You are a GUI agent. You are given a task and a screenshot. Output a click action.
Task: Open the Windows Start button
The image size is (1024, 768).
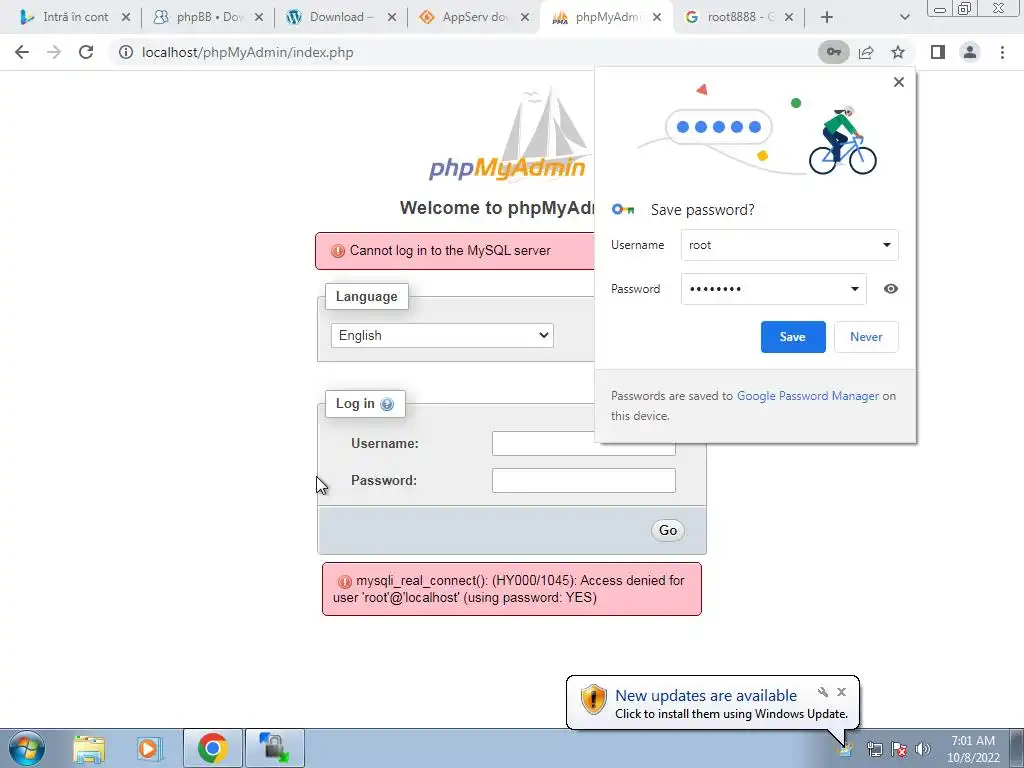(27, 748)
